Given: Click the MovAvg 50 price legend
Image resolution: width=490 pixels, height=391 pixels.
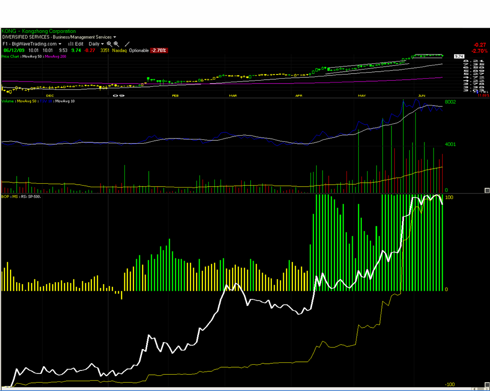Looking at the screenshot, I should pos(32,57).
